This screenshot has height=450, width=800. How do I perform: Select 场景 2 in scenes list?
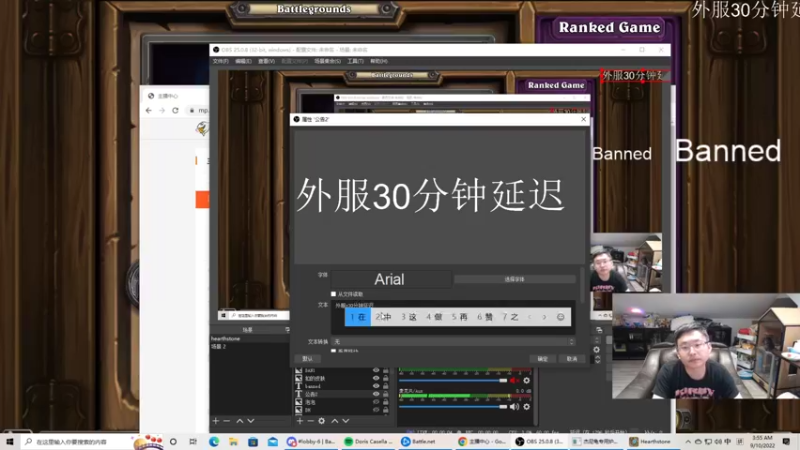pyautogui.click(x=249, y=346)
